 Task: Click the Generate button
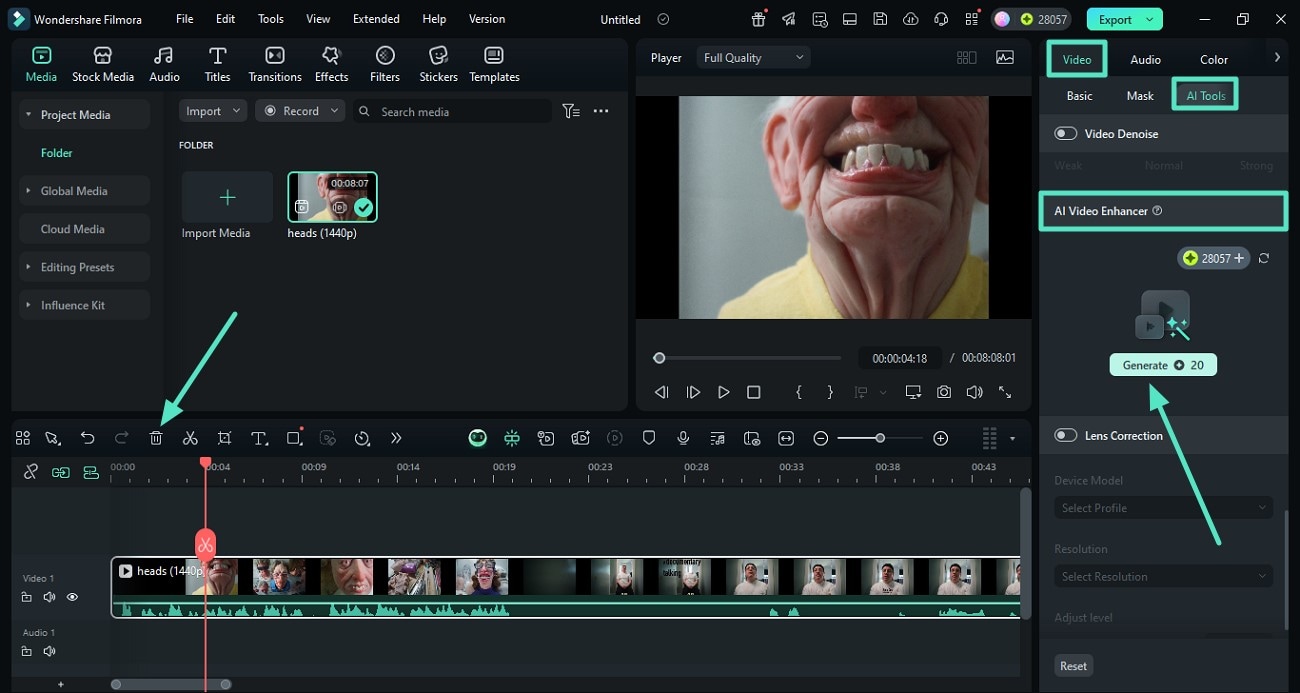1163,365
